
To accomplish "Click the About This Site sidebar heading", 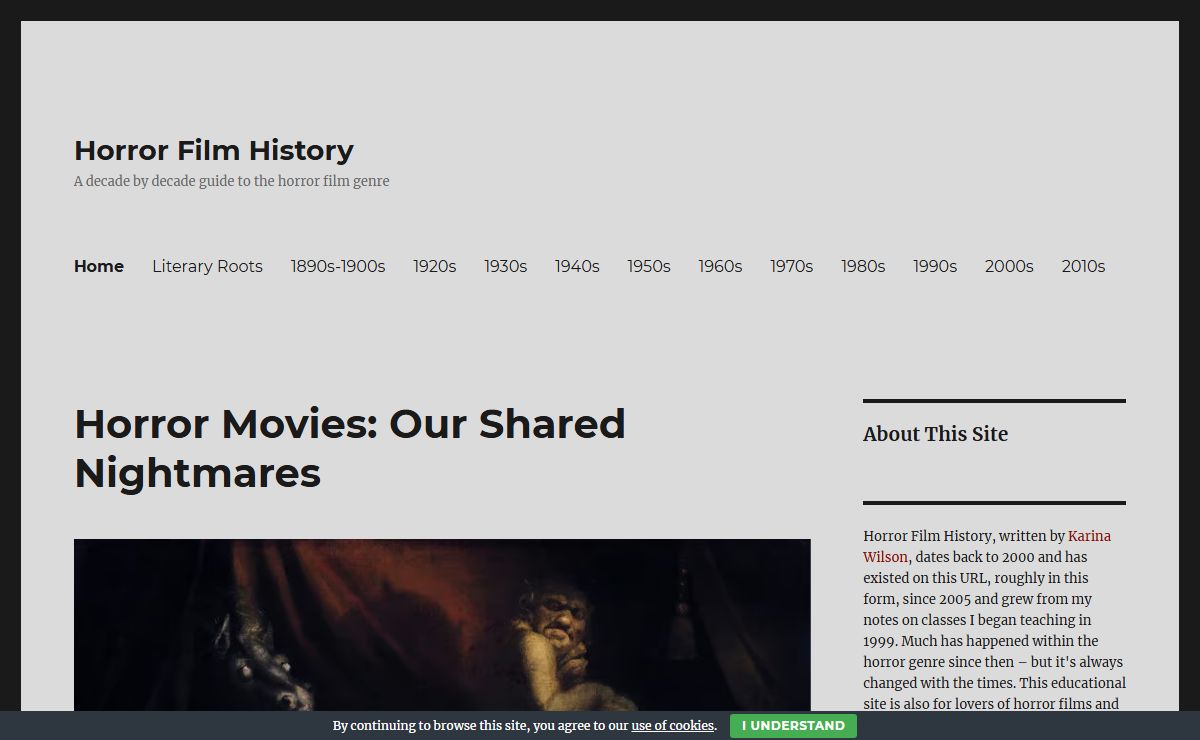I will point(936,434).
